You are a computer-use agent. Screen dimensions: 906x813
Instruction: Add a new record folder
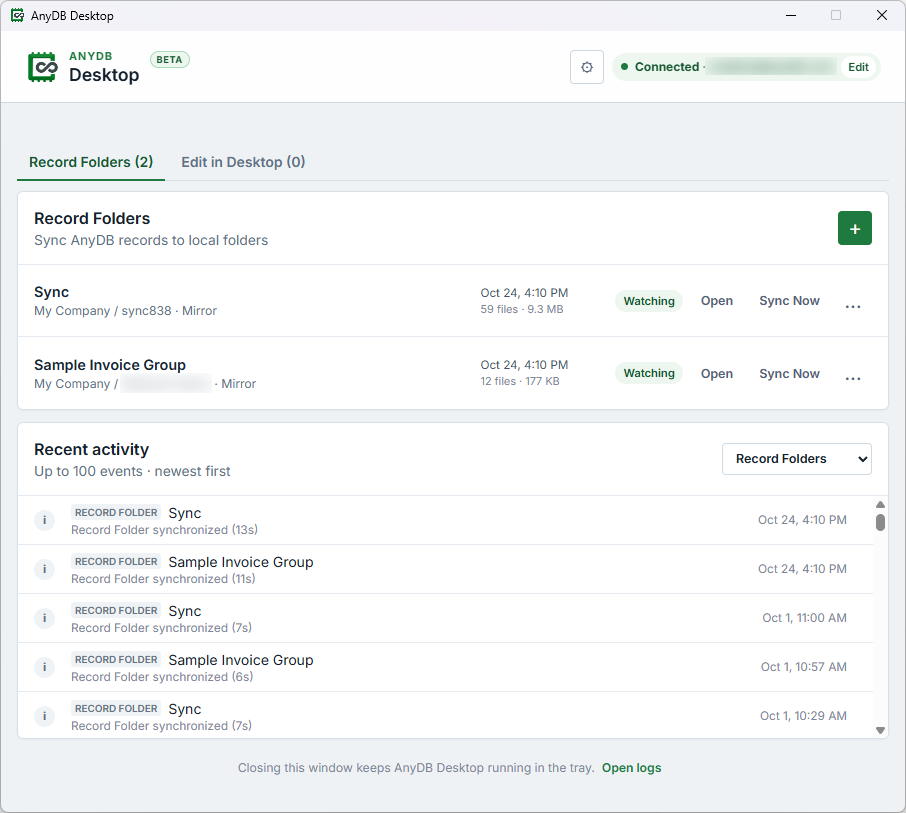click(855, 228)
